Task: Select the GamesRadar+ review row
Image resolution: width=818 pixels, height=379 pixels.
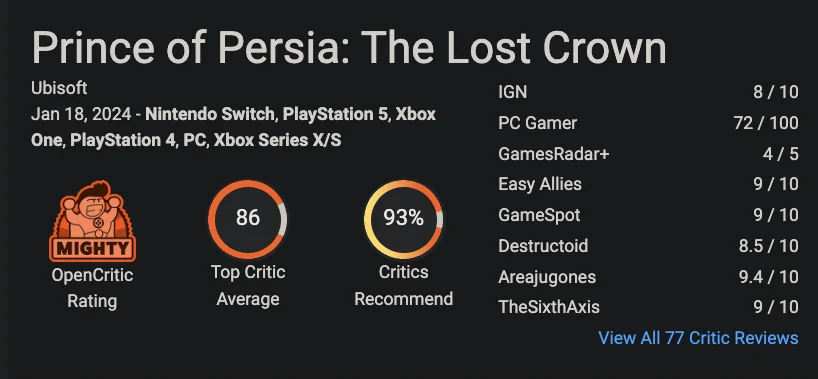Action: pyautogui.click(x=648, y=154)
